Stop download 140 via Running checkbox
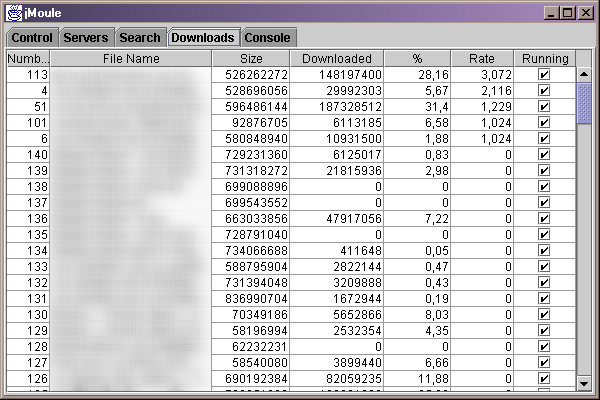This screenshot has width=600, height=400. point(544,155)
